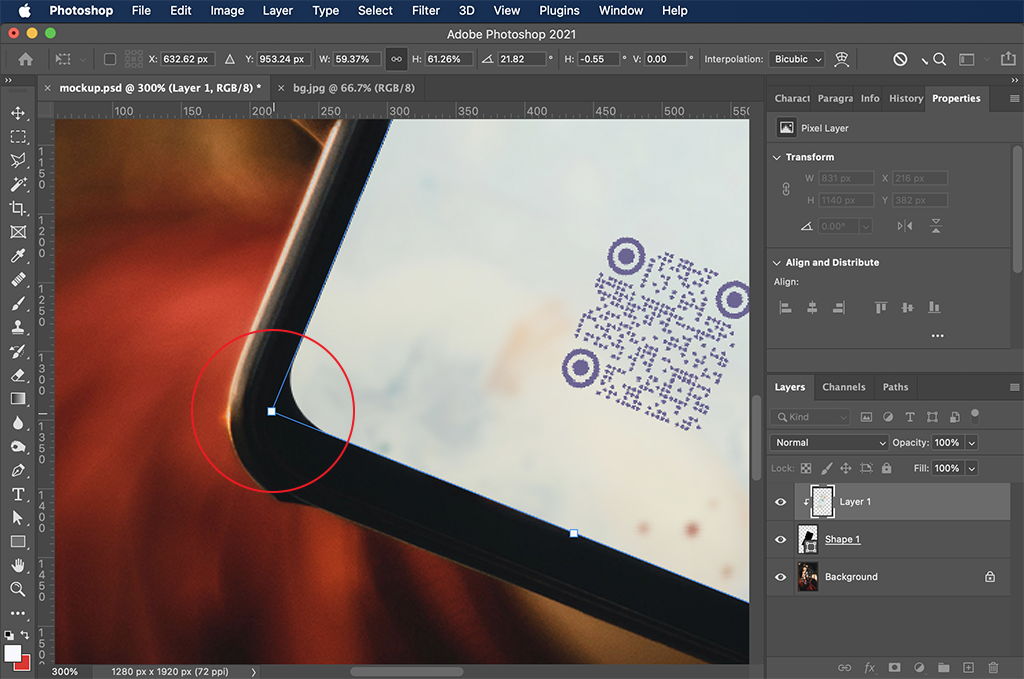
Task: Select the Eraser tool
Action: click(x=18, y=375)
